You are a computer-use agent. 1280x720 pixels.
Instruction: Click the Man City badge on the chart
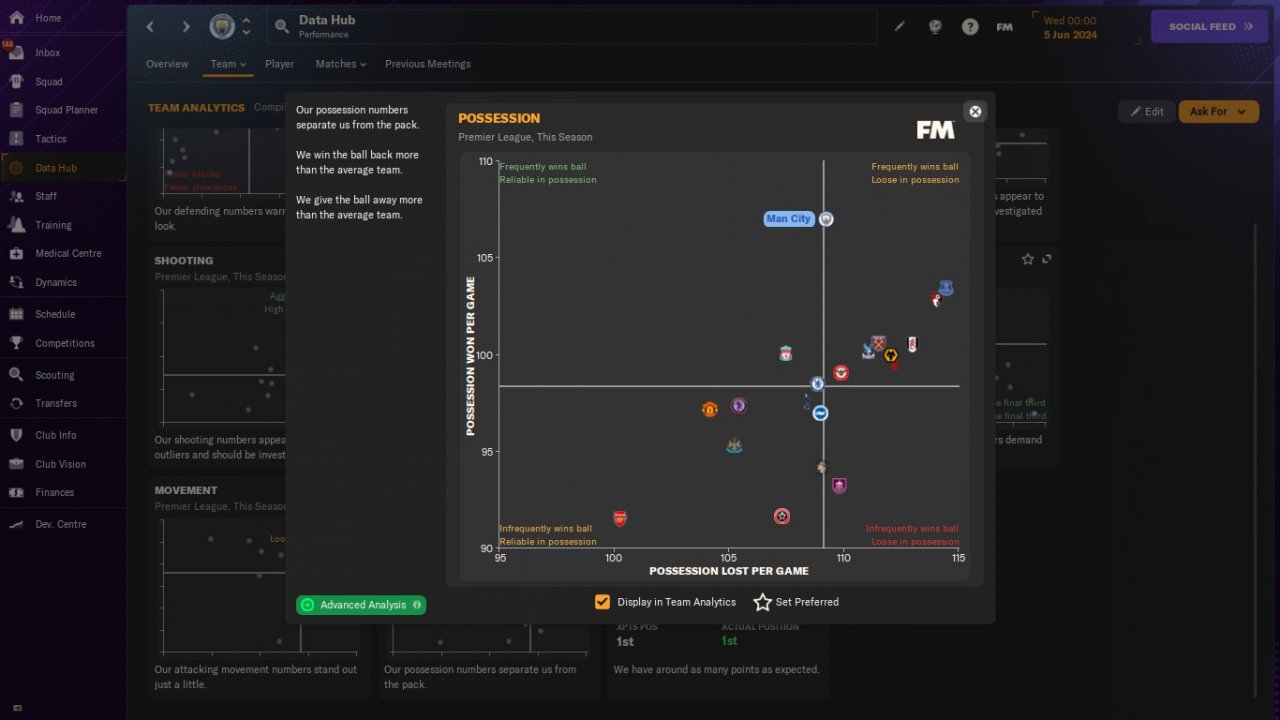pyautogui.click(x=826, y=219)
